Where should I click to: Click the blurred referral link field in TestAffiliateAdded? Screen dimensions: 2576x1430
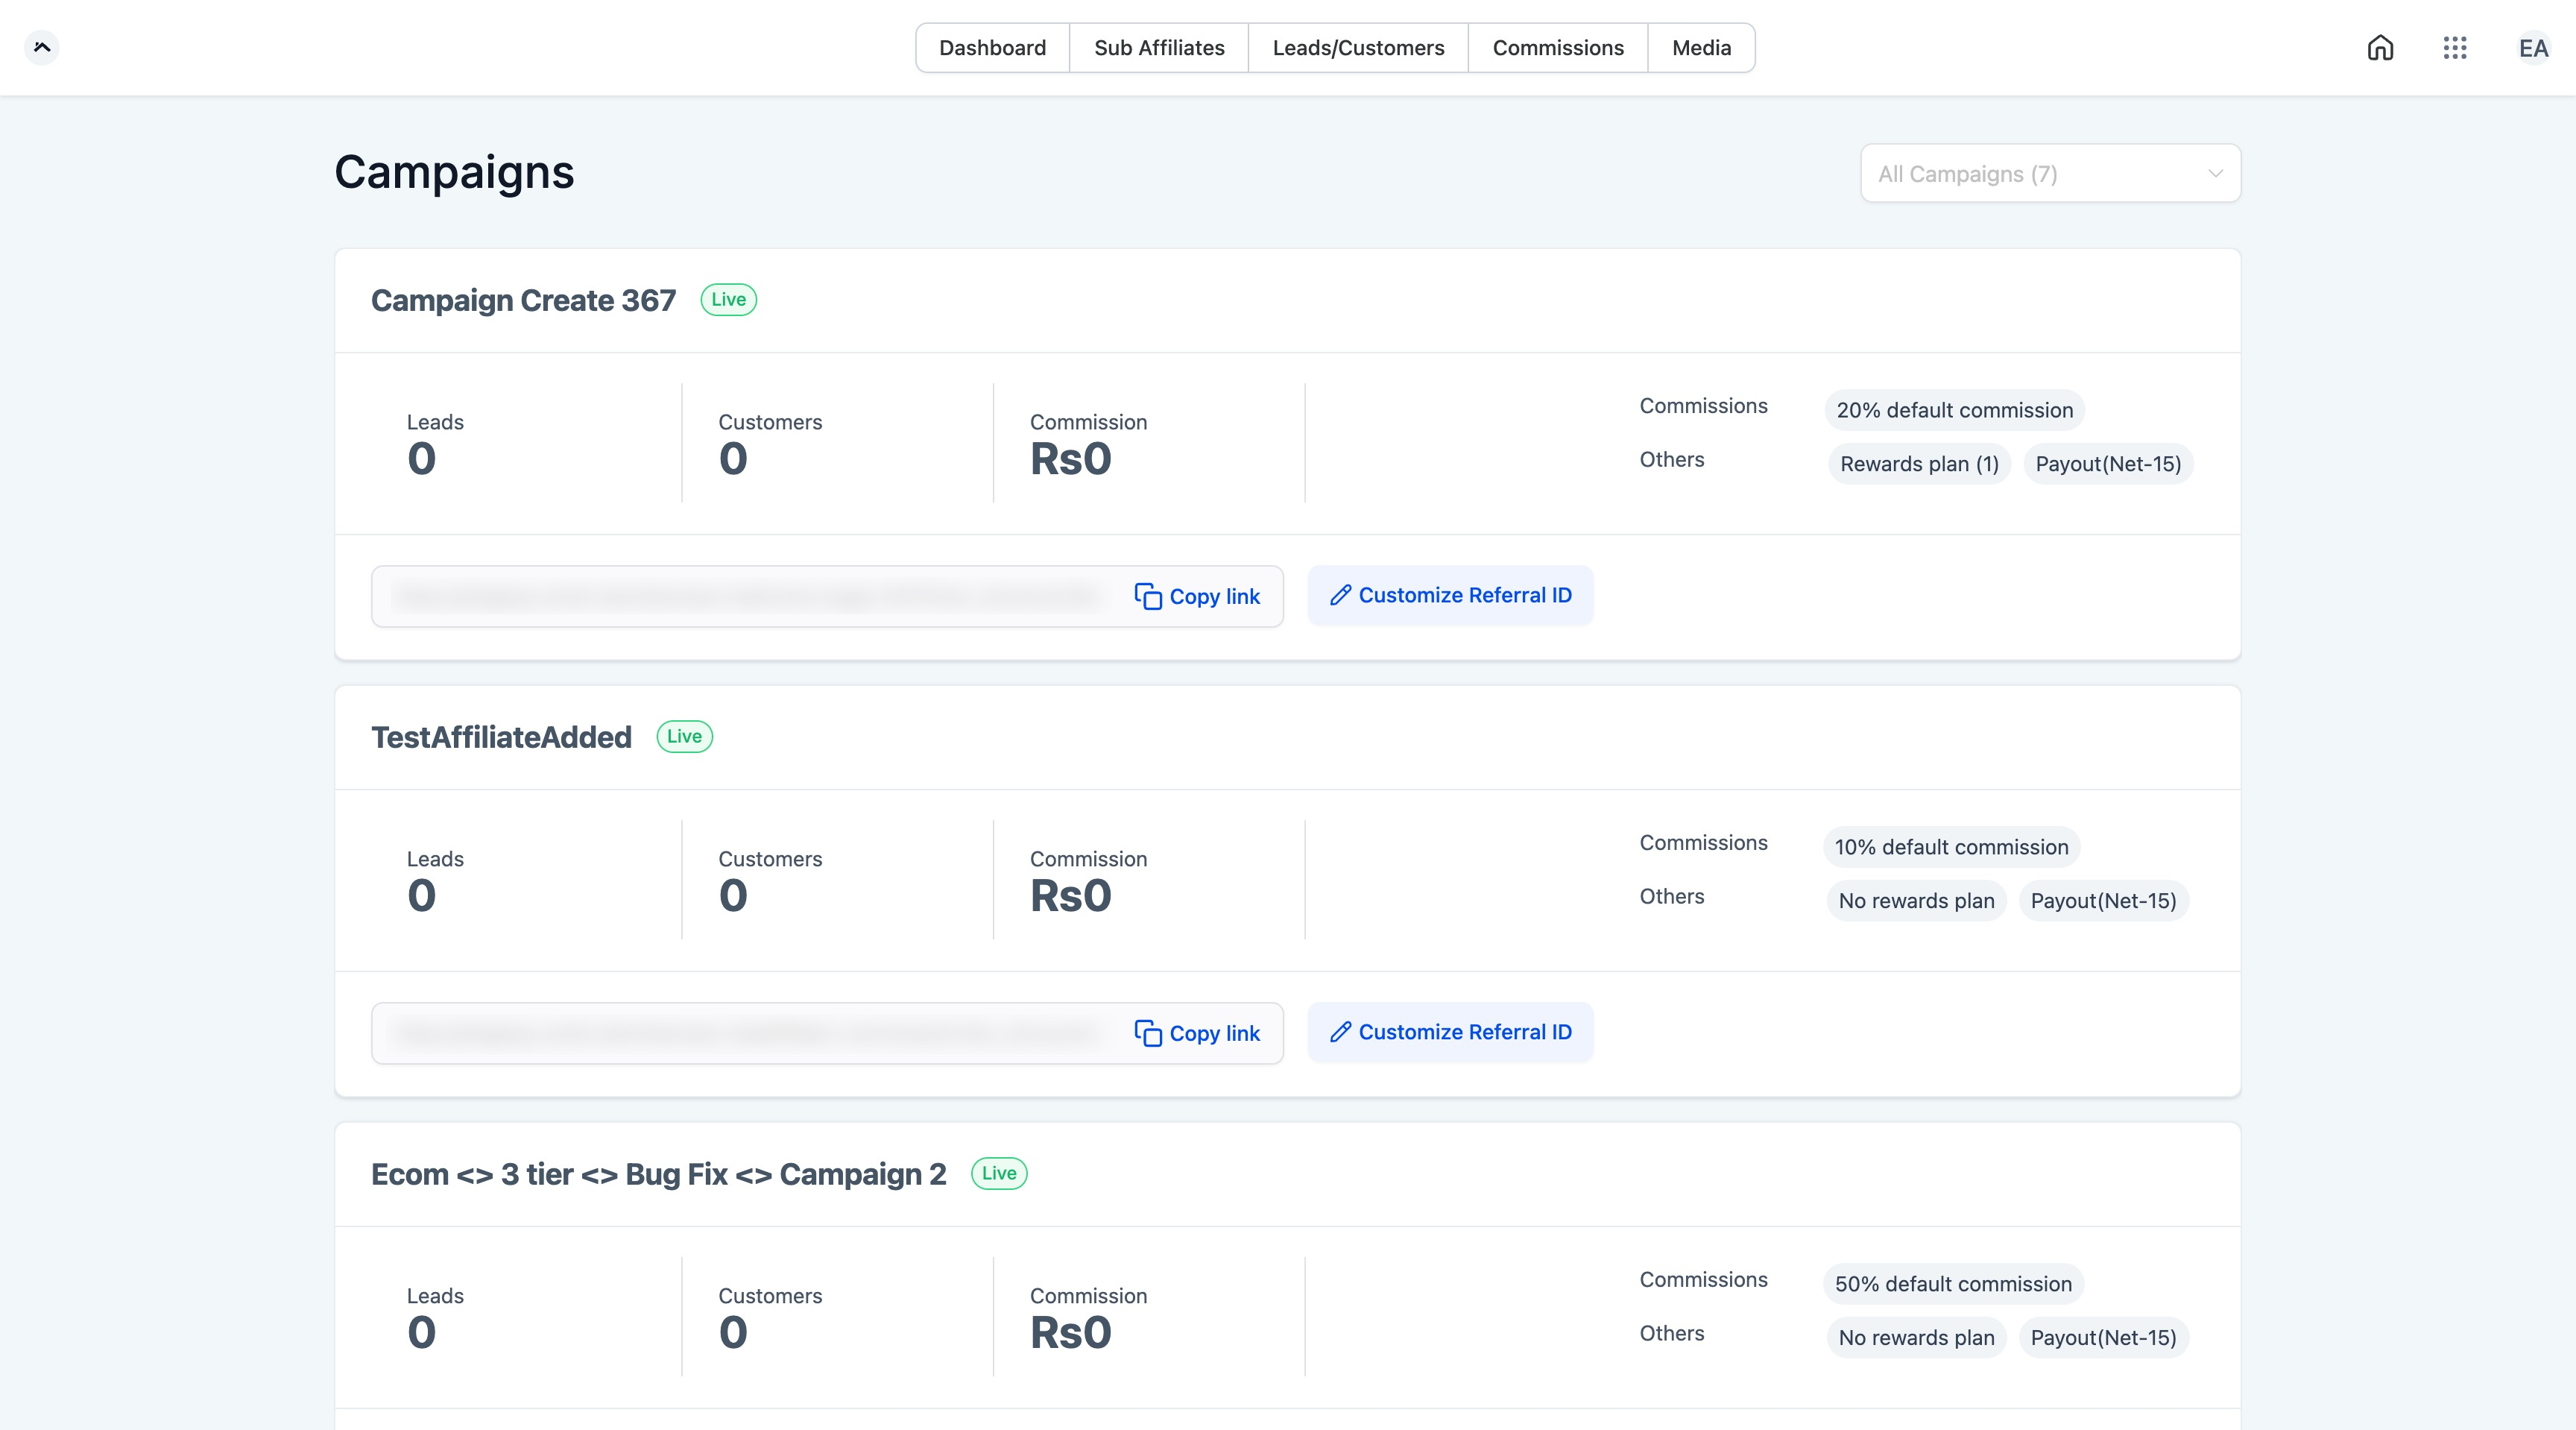click(x=745, y=1033)
